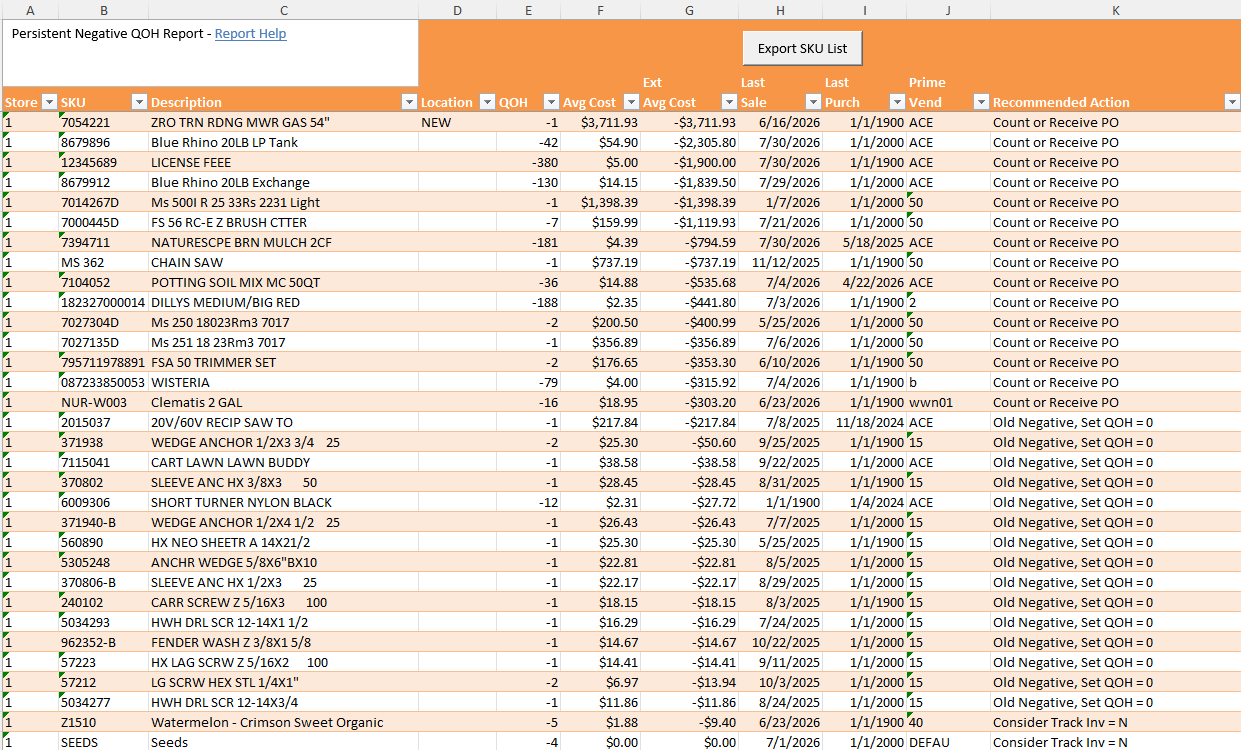Image resolution: width=1241 pixels, height=750 pixels.
Task: Select last purch date 11/18/2024
Action: [864, 422]
